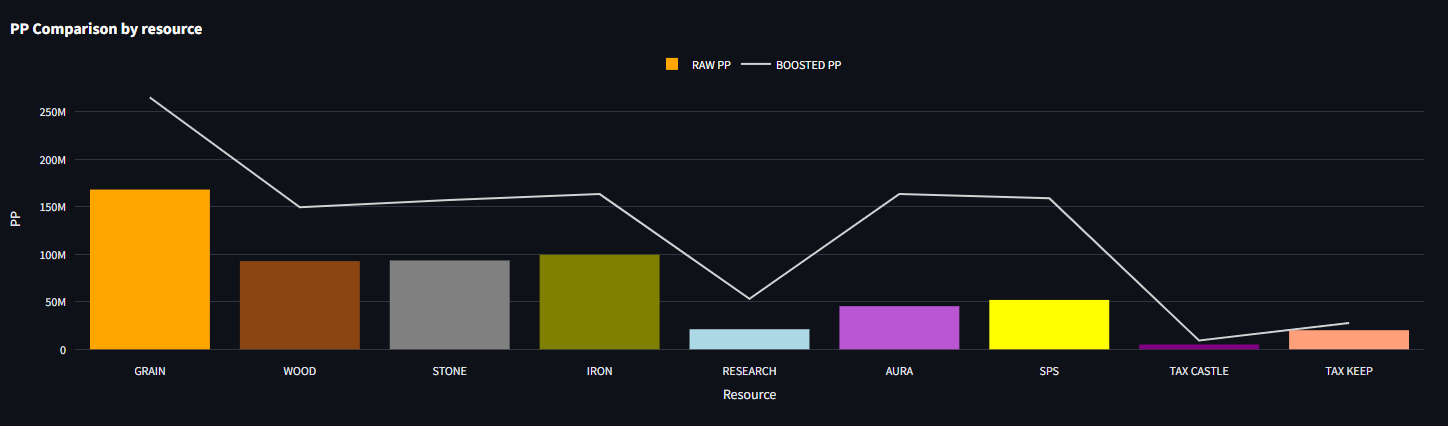Click the brown WOOD bar
1448x426 pixels.
click(x=300, y=305)
